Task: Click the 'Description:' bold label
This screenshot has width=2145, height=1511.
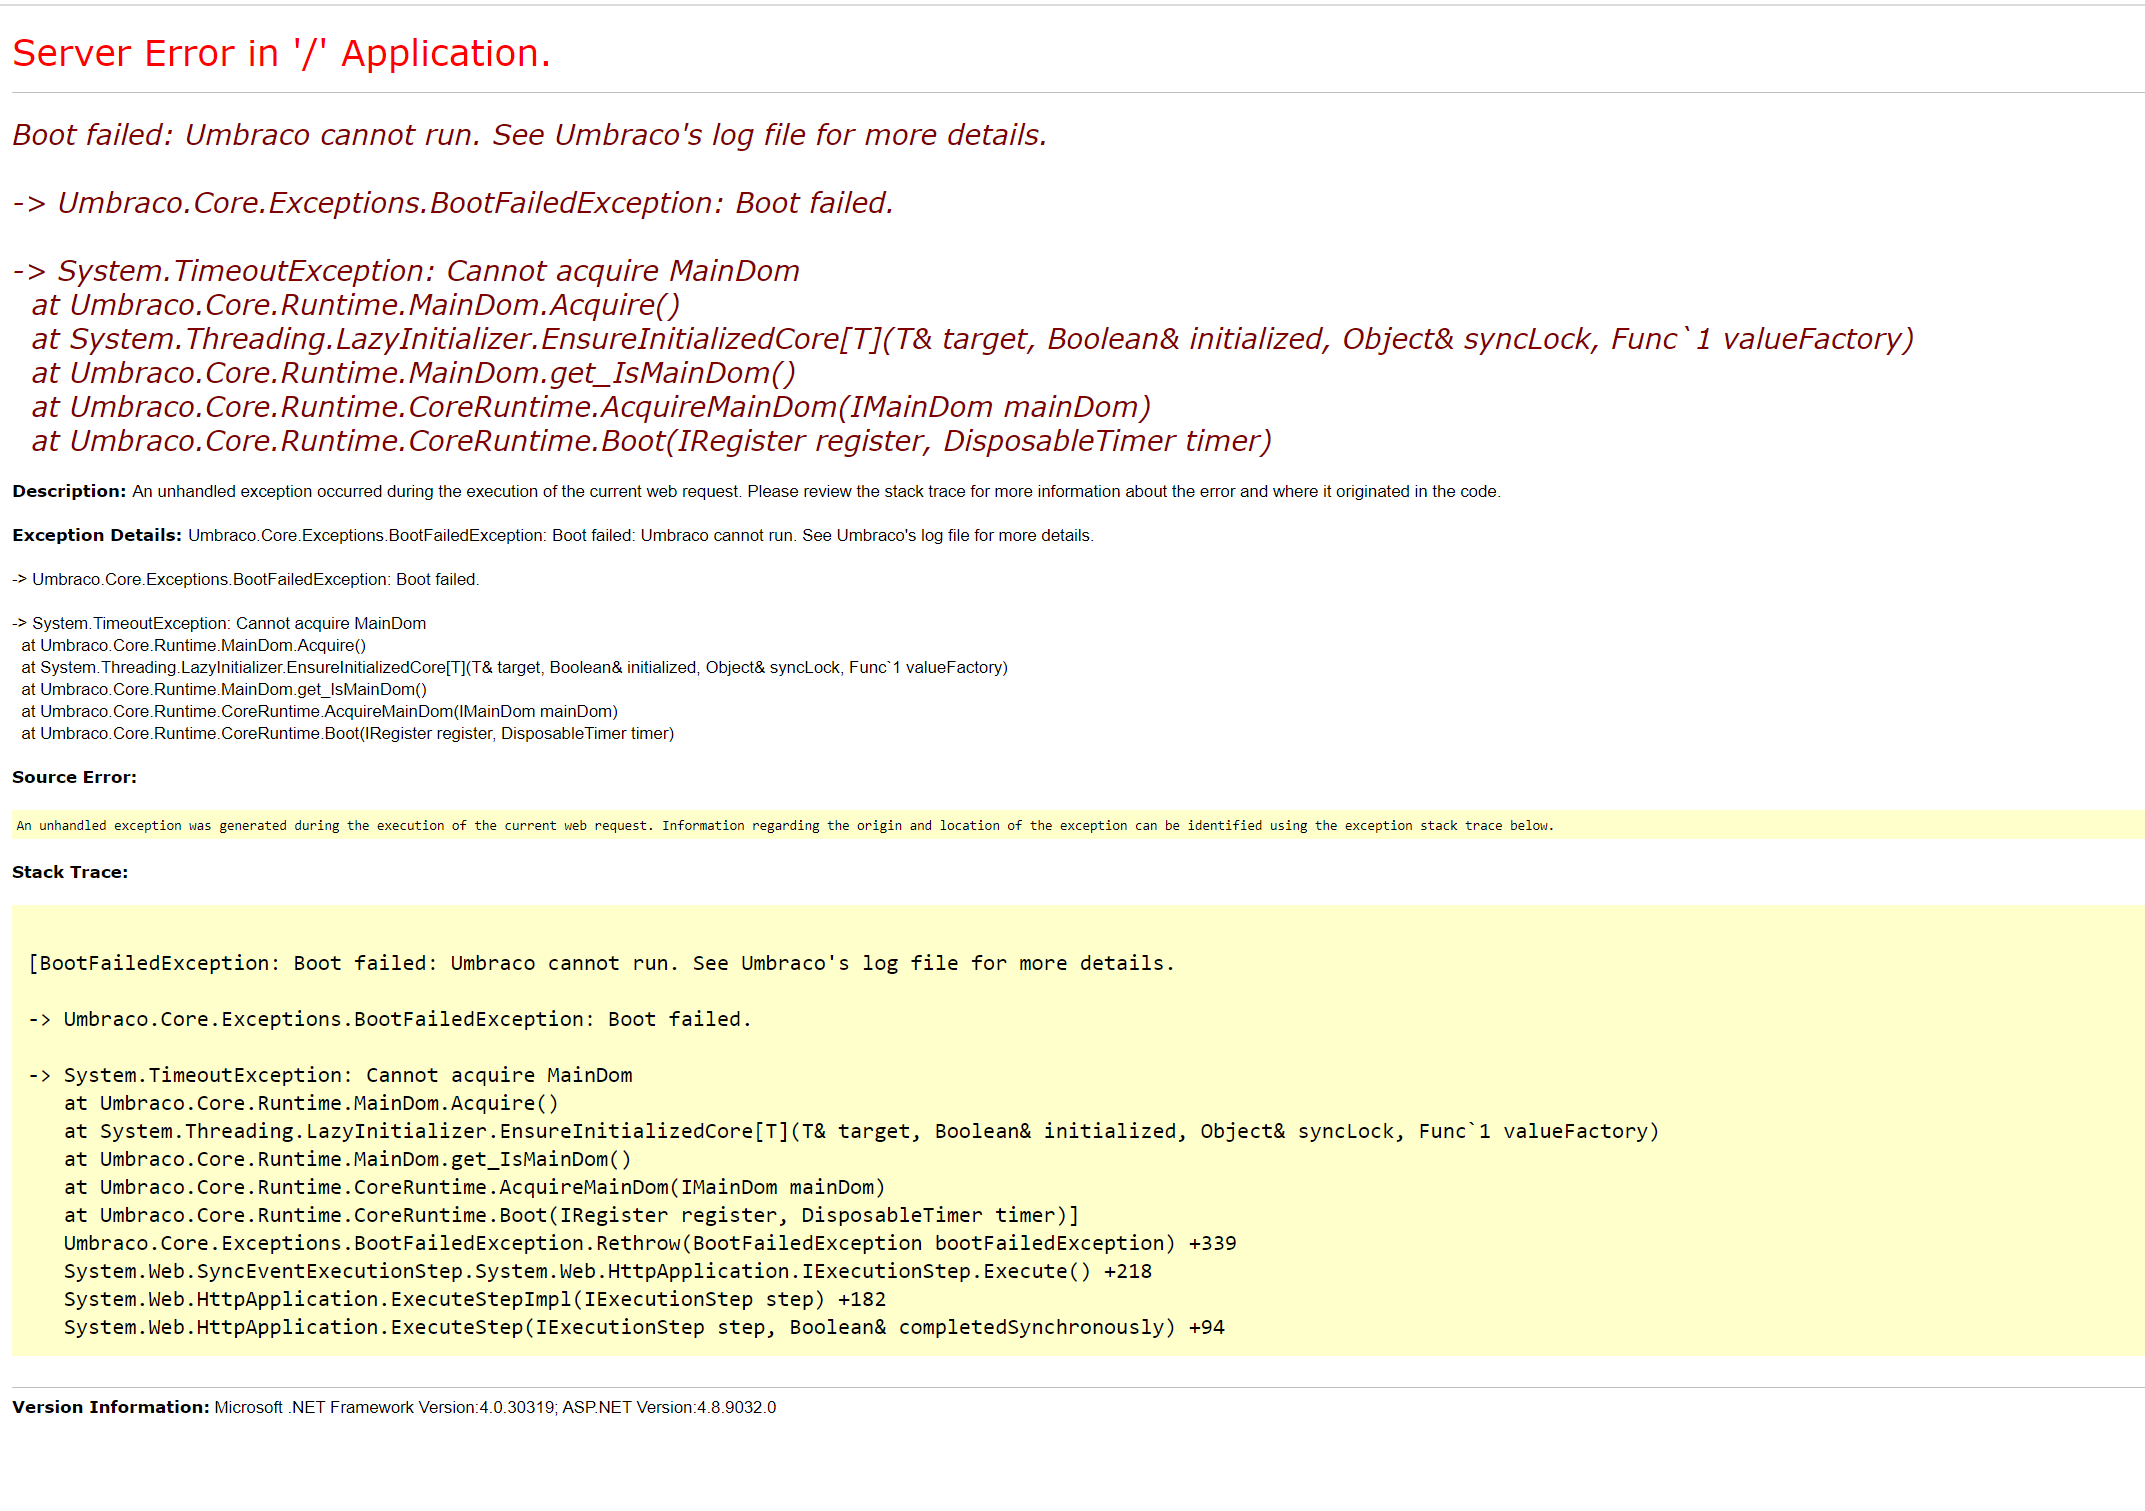Action: click(x=69, y=491)
